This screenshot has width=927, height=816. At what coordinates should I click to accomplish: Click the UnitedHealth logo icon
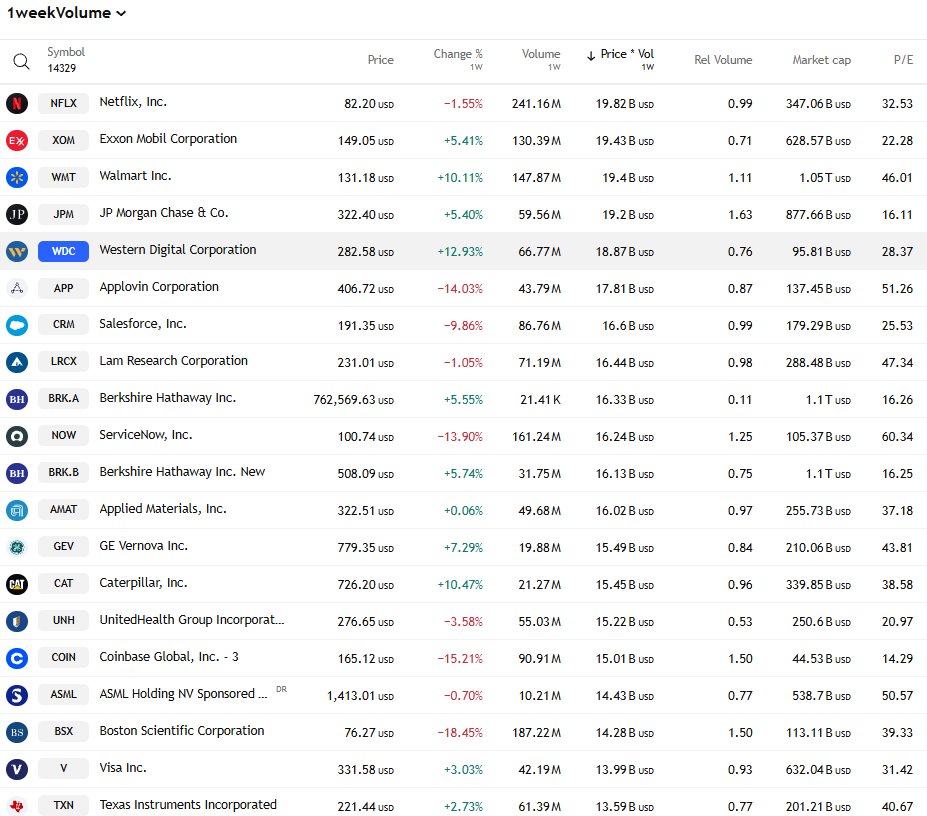click(17, 621)
